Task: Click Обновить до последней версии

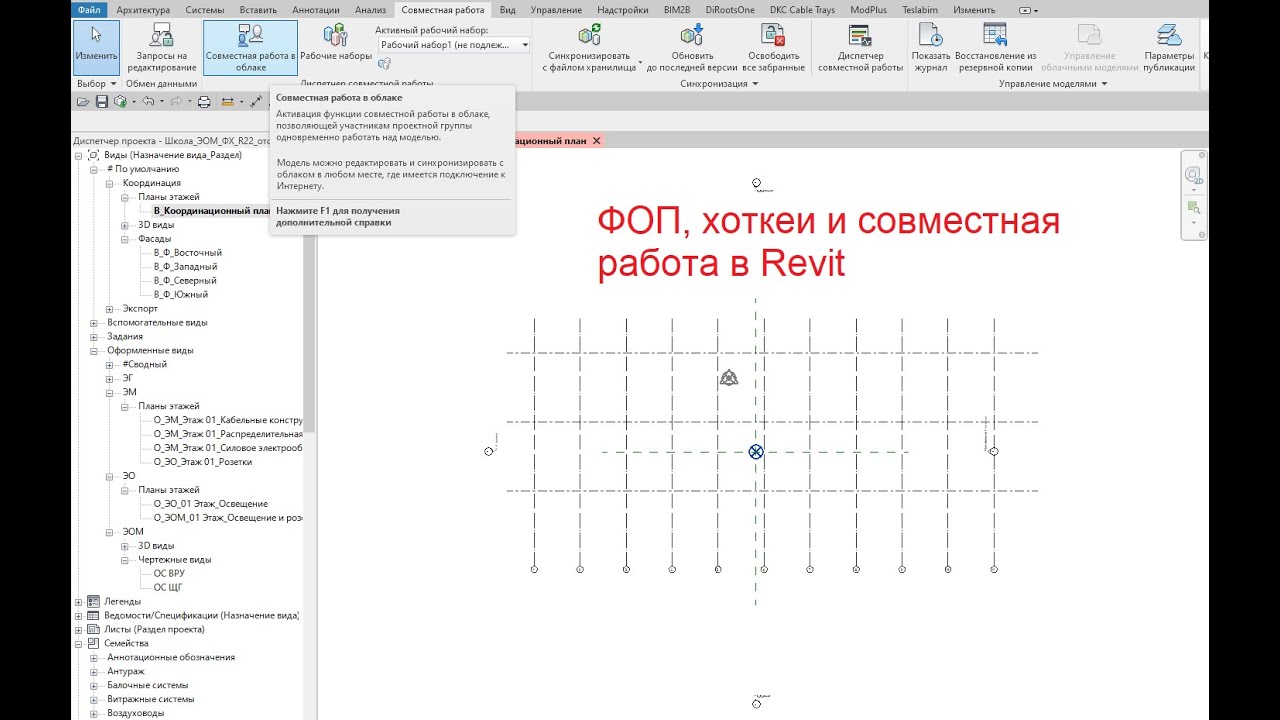Action: point(692,47)
